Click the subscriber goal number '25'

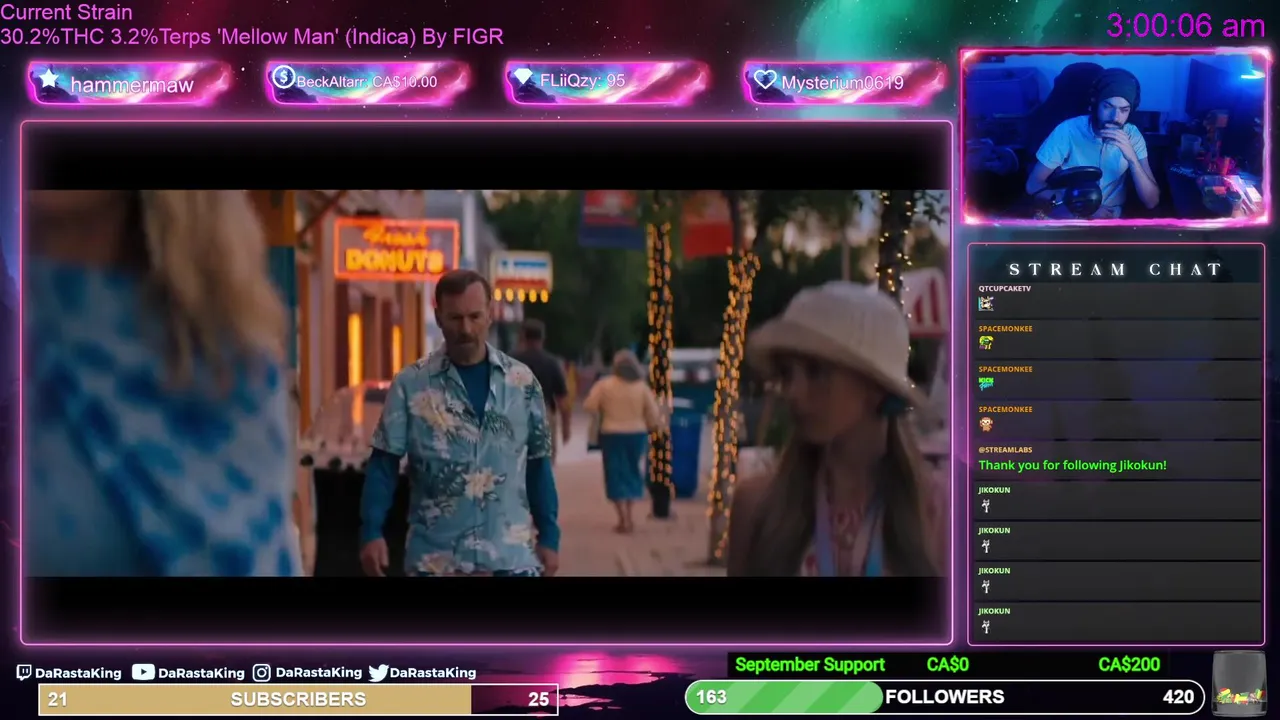pyautogui.click(x=539, y=699)
